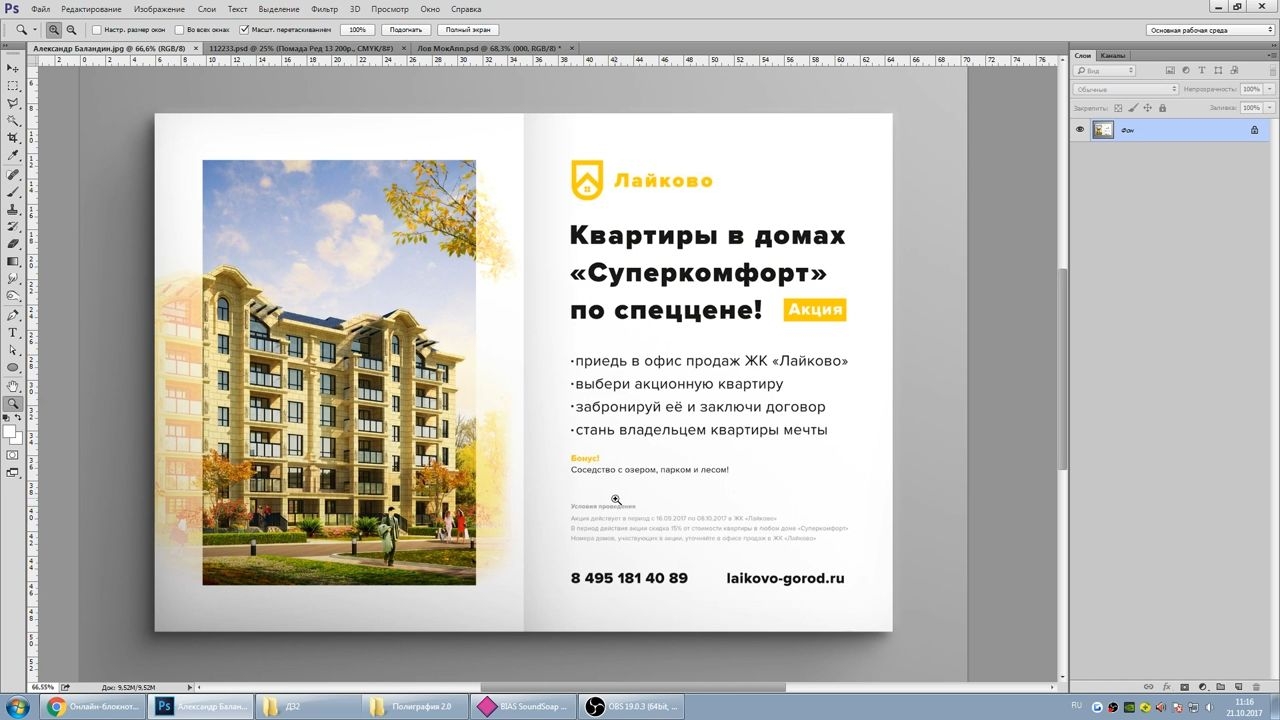This screenshot has width=1280, height=720.
Task: Hide the Фон layer with the eye icon
Action: point(1080,130)
